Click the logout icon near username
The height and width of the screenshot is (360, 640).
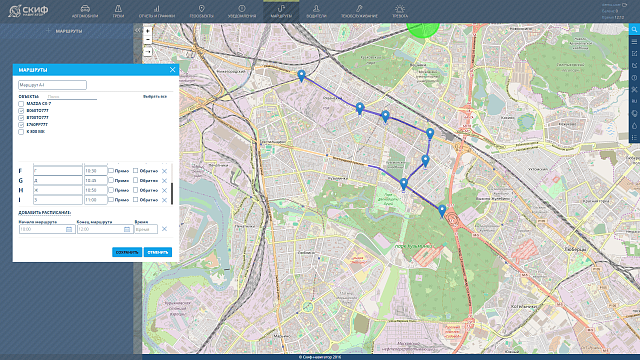pos(624,4)
